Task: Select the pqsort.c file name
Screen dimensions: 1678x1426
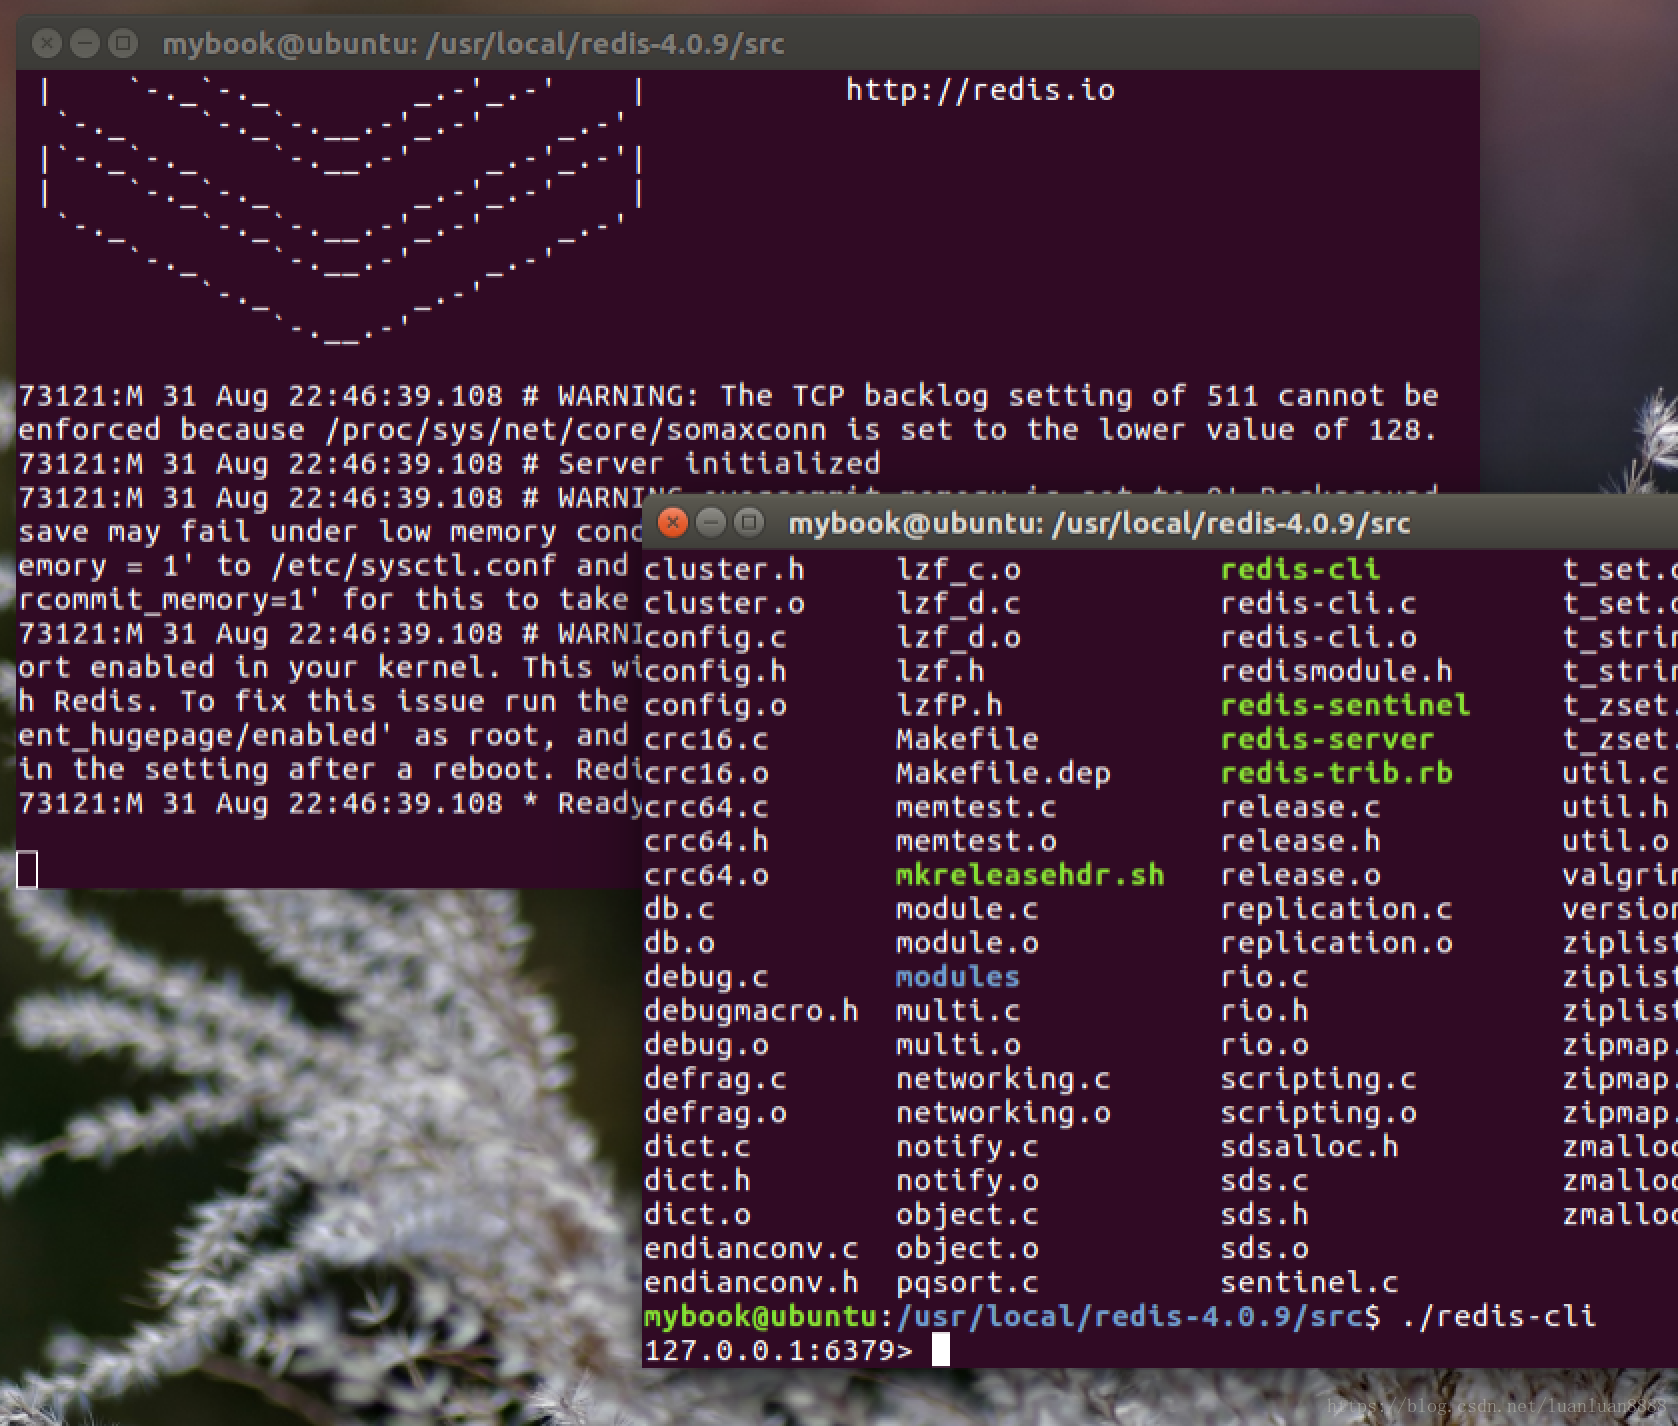Action: [x=967, y=1283]
